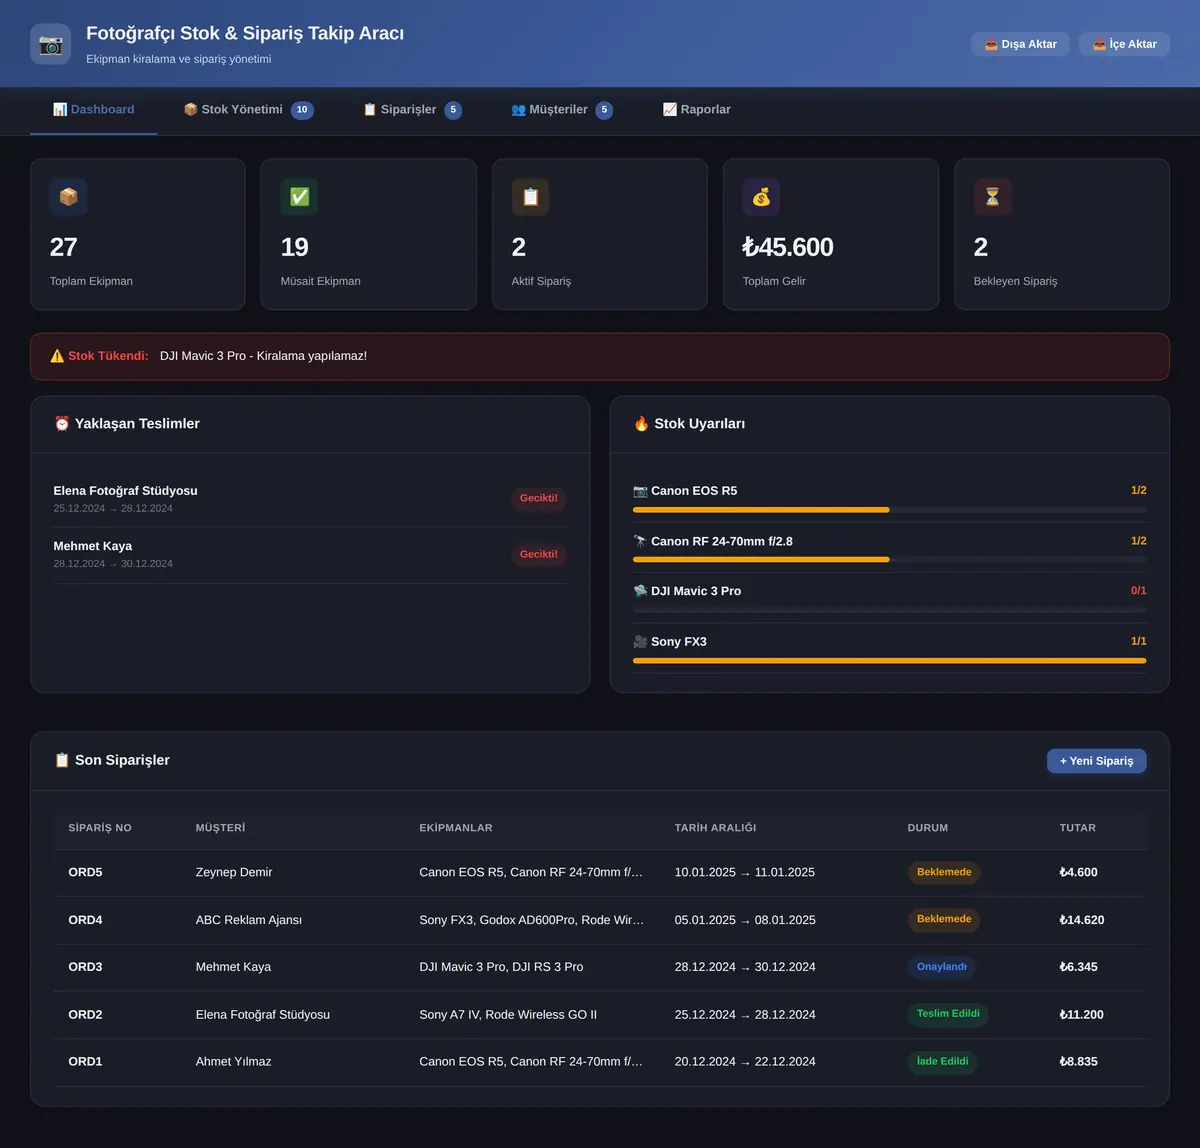This screenshot has width=1200, height=1148.
Task: Click the 0/1 stock count for DJI Mavic
Action: 1138,591
